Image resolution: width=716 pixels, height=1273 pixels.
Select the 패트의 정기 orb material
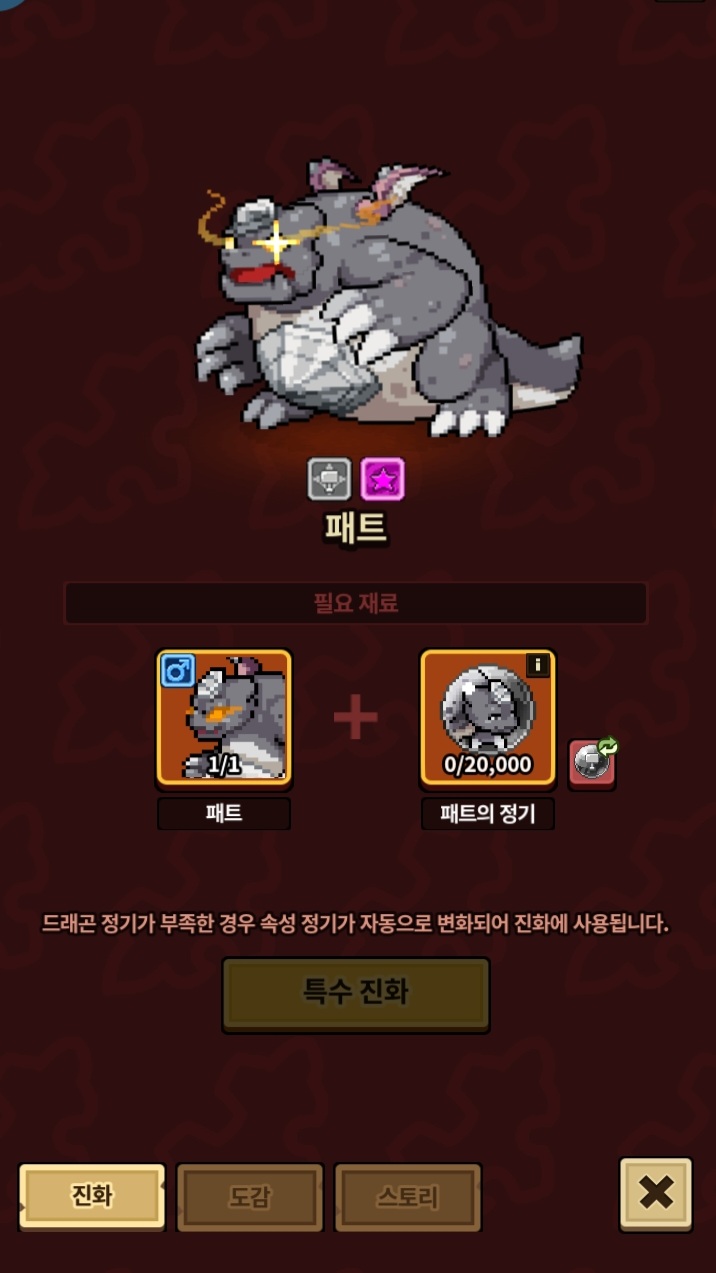point(488,717)
